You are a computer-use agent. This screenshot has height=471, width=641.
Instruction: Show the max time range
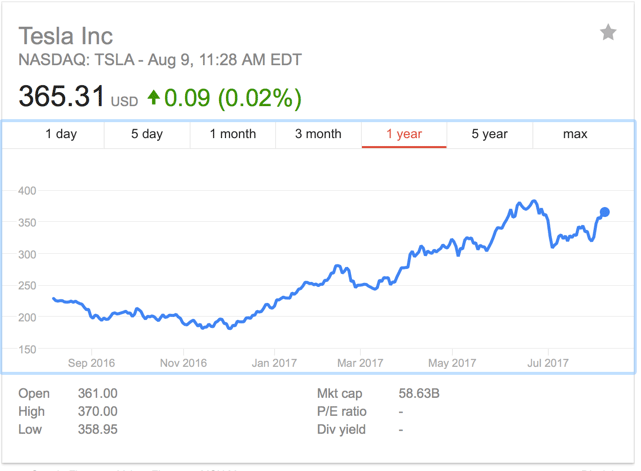click(575, 134)
